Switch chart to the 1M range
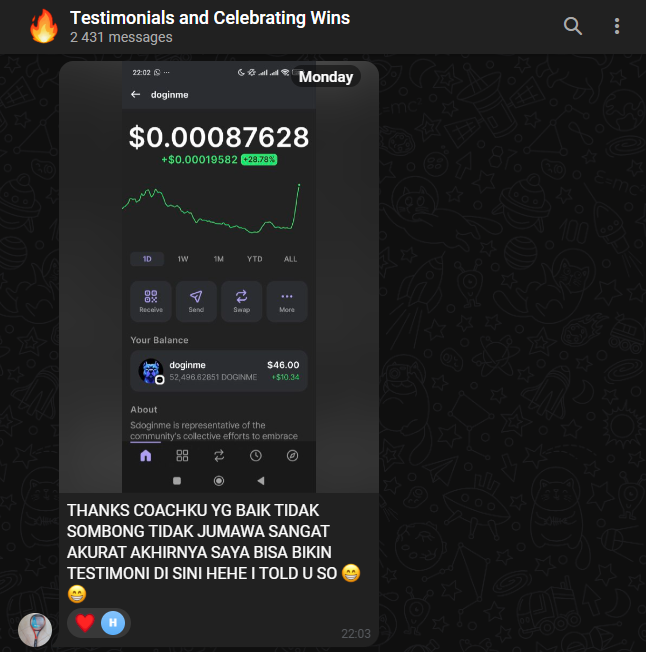646x652 pixels. pos(219,259)
